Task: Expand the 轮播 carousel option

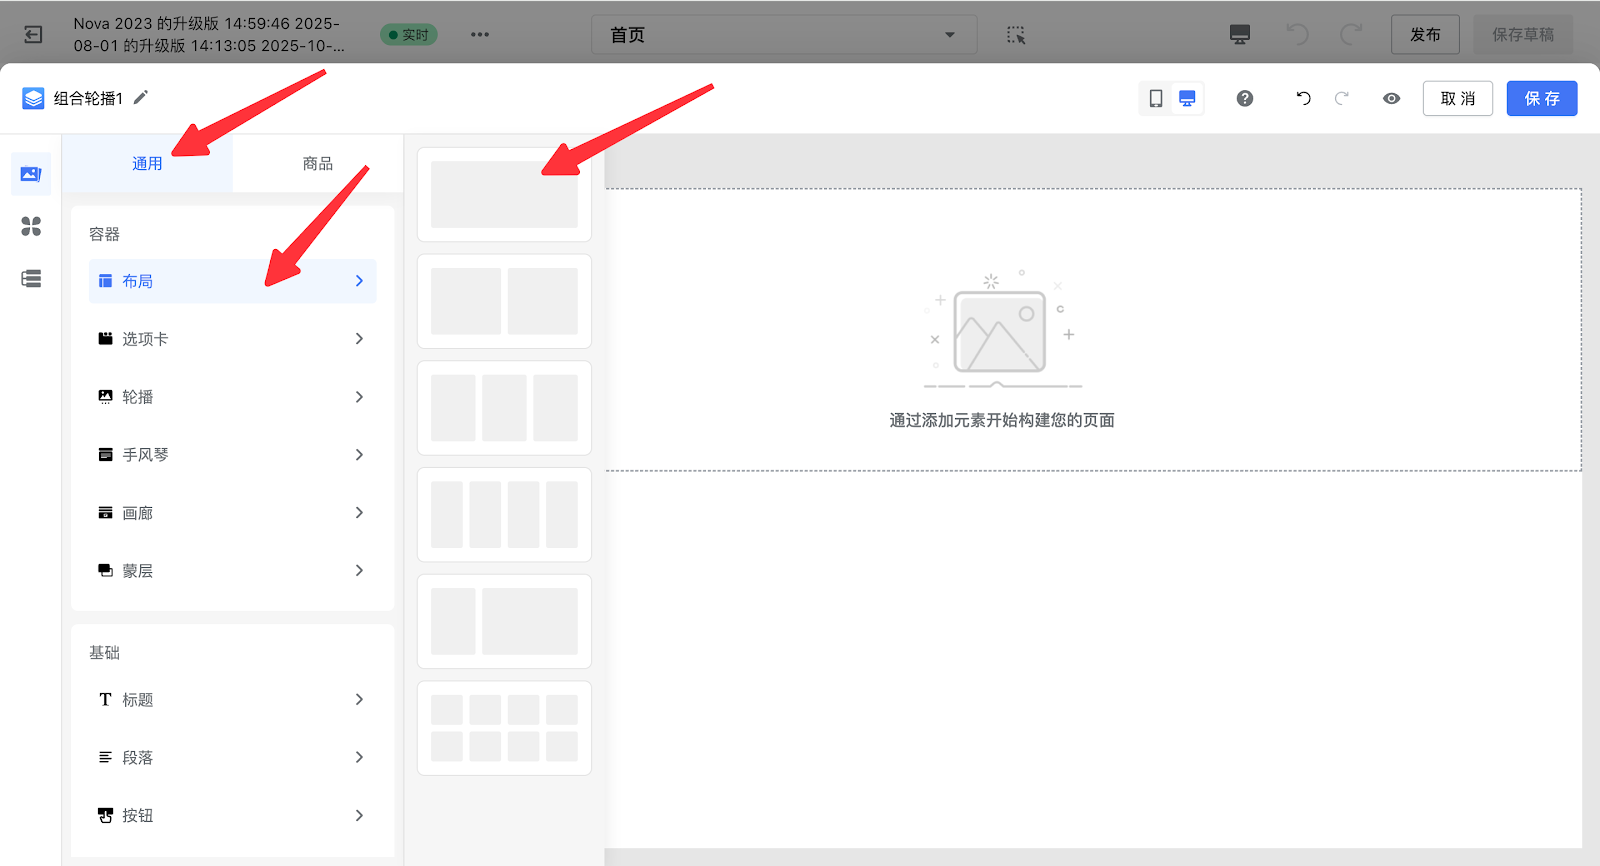Action: [232, 397]
